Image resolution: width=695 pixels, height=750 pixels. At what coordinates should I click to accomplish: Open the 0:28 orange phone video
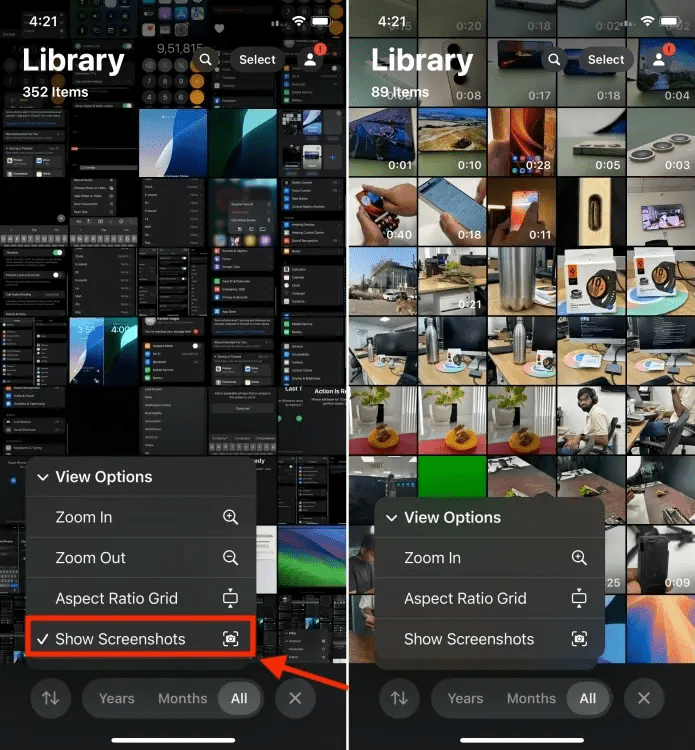pos(522,142)
